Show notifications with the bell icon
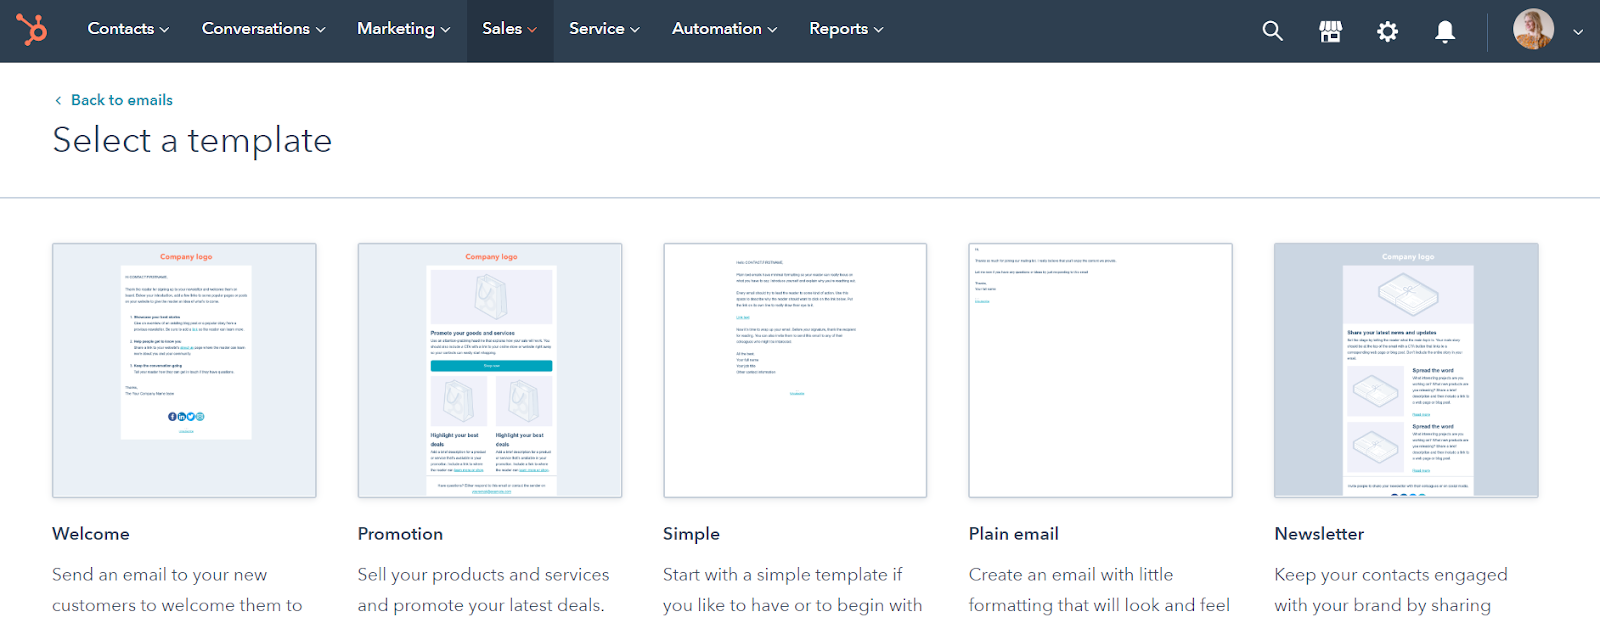1600x623 pixels. coord(1444,31)
